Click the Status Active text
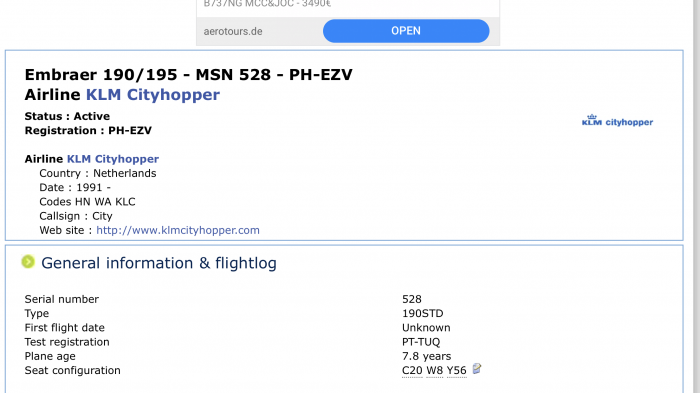Viewport: 700px width, 393px height. click(x=67, y=116)
